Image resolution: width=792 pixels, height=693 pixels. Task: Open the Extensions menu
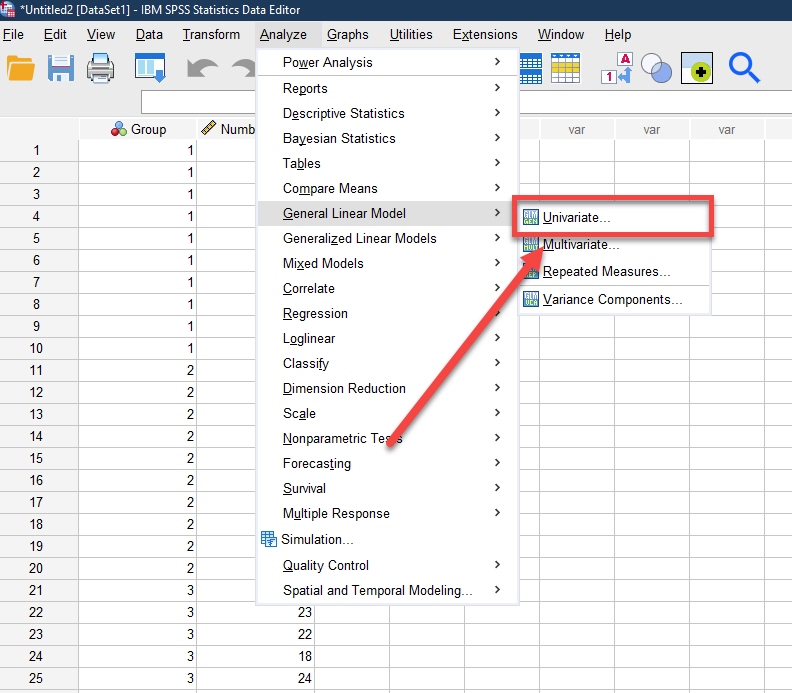pos(485,34)
